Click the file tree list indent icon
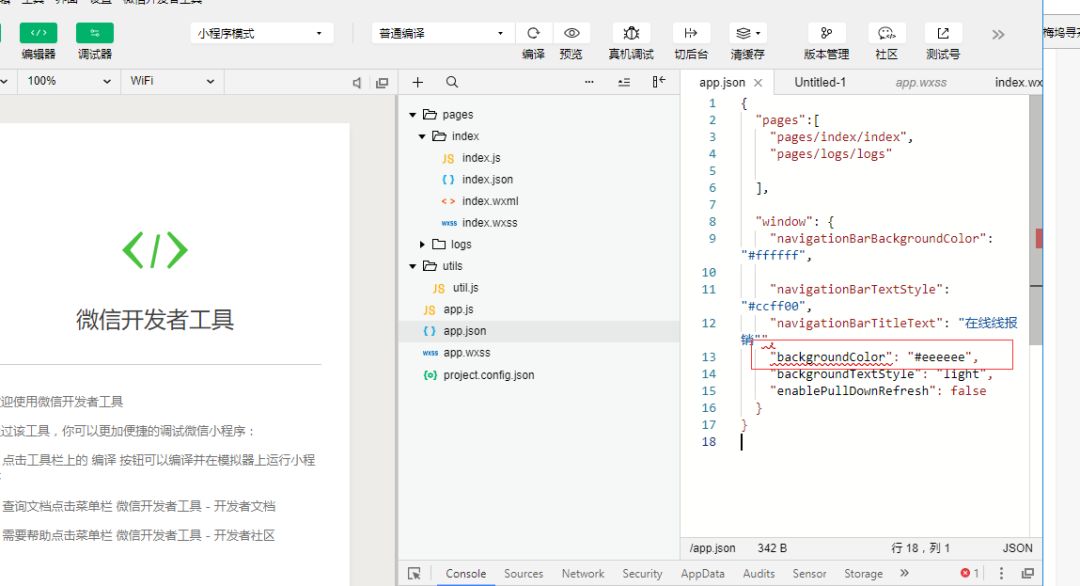 (624, 82)
